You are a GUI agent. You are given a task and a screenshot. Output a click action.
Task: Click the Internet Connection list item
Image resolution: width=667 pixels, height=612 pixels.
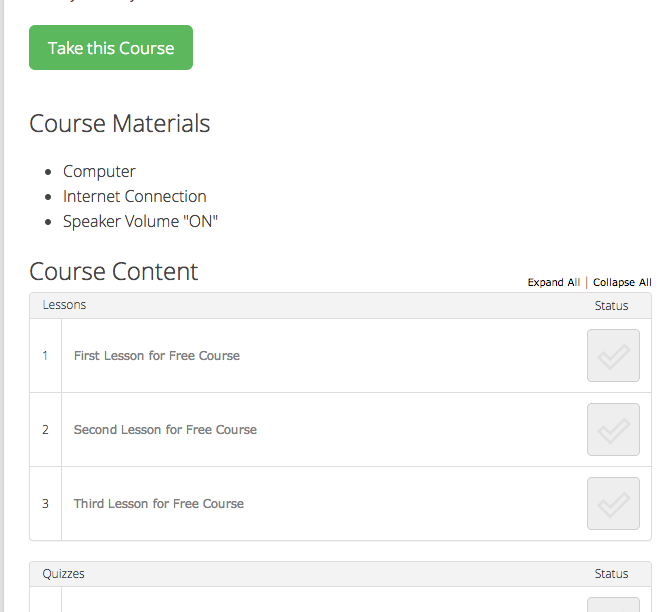[x=135, y=197]
